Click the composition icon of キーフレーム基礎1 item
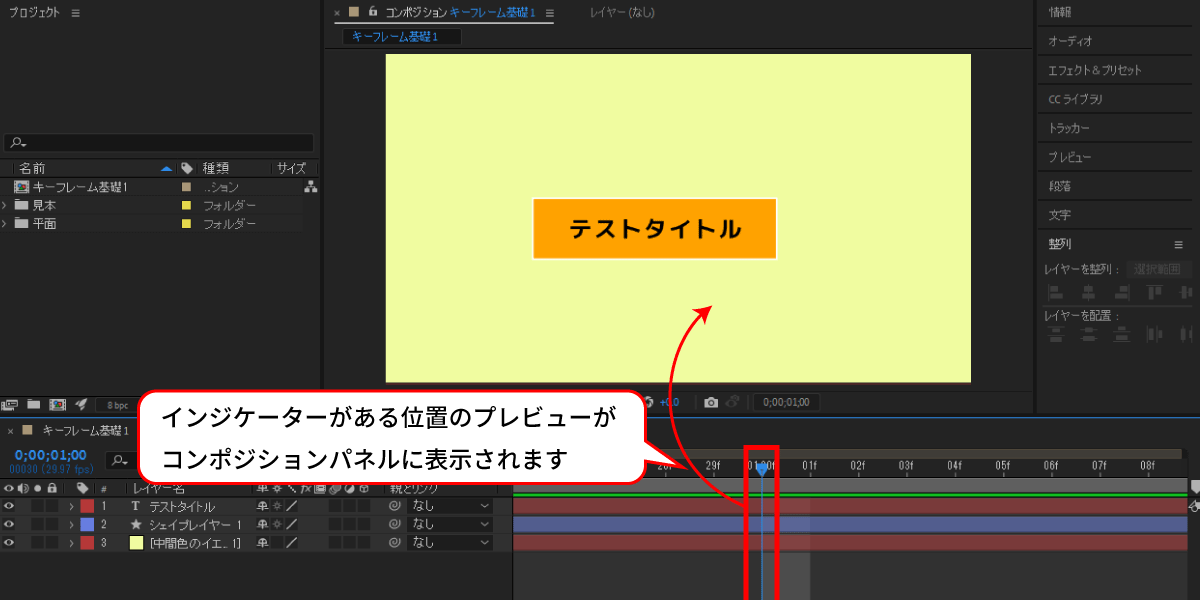Image resolution: width=1200 pixels, height=600 pixels. pos(21,187)
